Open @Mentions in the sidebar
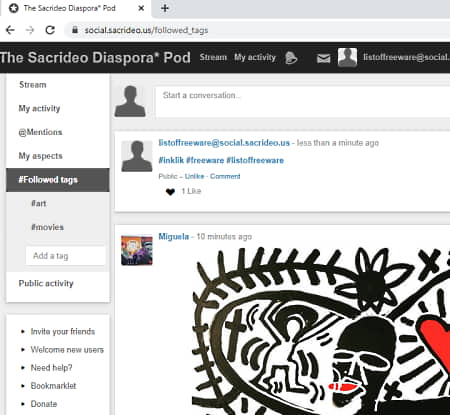This screenshot has width=450, height=415. click(40, 132)
